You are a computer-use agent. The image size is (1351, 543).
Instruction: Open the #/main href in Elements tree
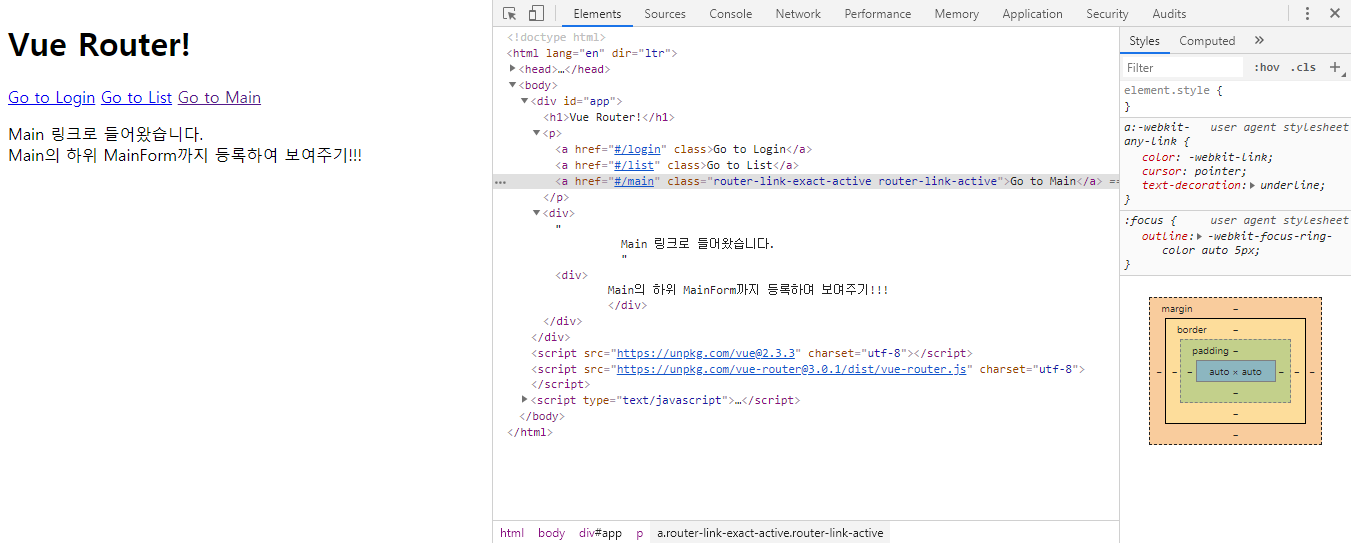pyautogui.click(x=634, y=181)
